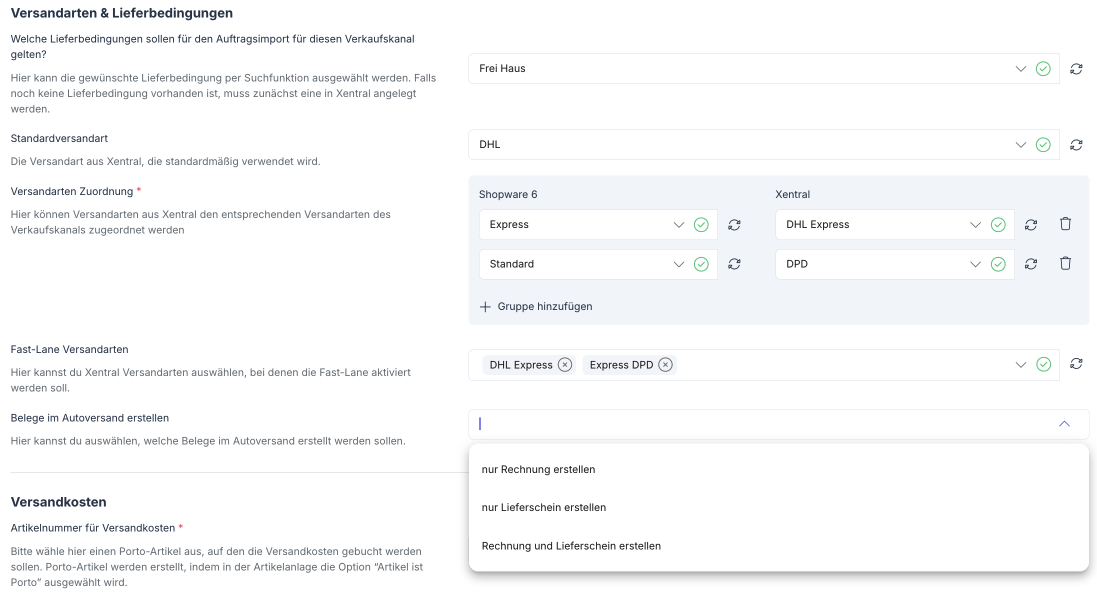Select nur Lieferschein erstellen option
Screen dimensions: 1097x595
pyautogui.click(x=779, y=508)
